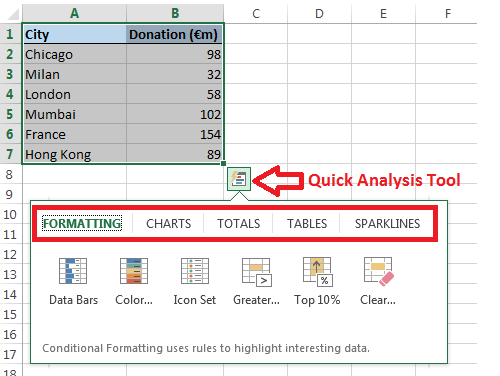Select the cell with value 32
This screenshot has height=376, width=500.
coord(175,74)
